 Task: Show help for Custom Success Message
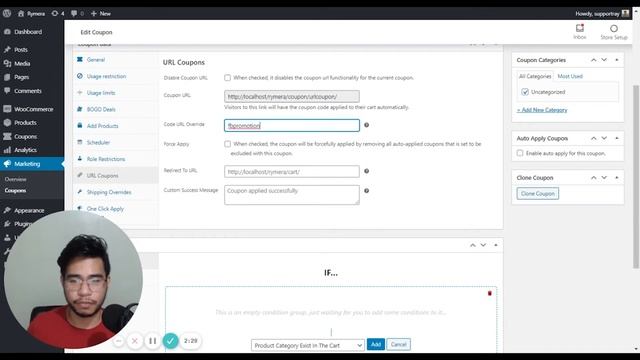pos(367,191)
